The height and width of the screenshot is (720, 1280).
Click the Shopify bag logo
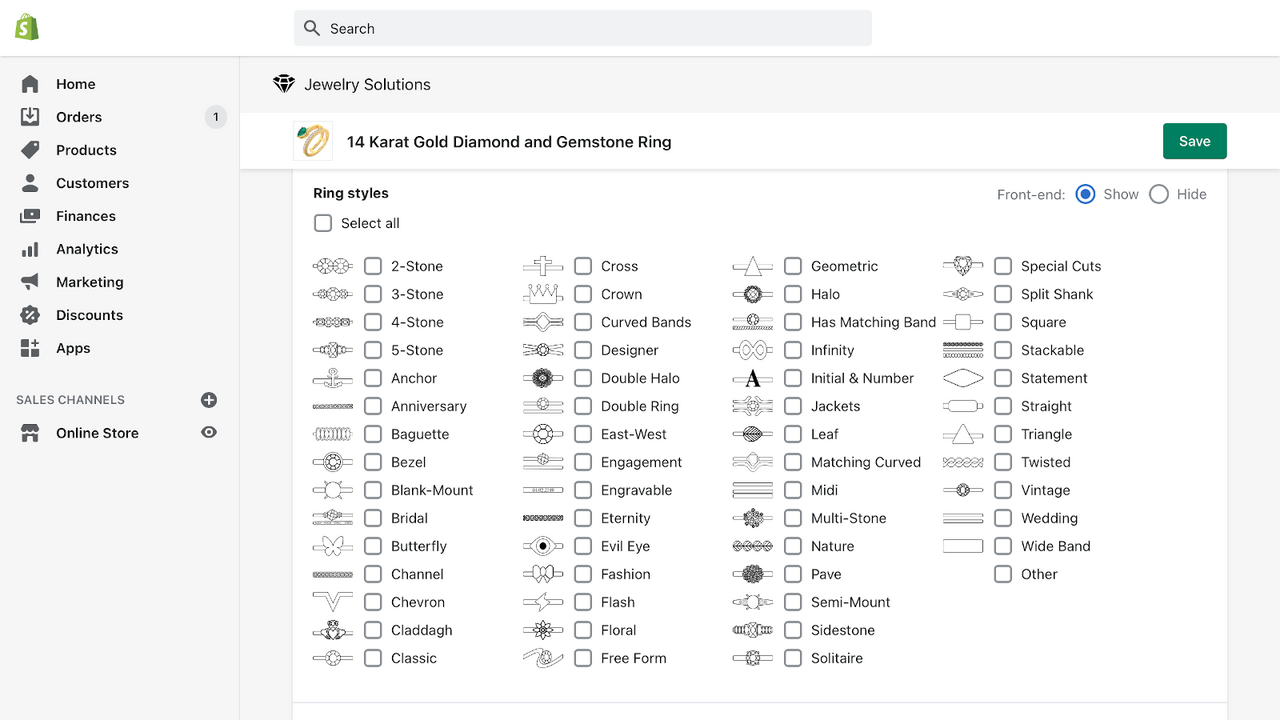(27, 26)
